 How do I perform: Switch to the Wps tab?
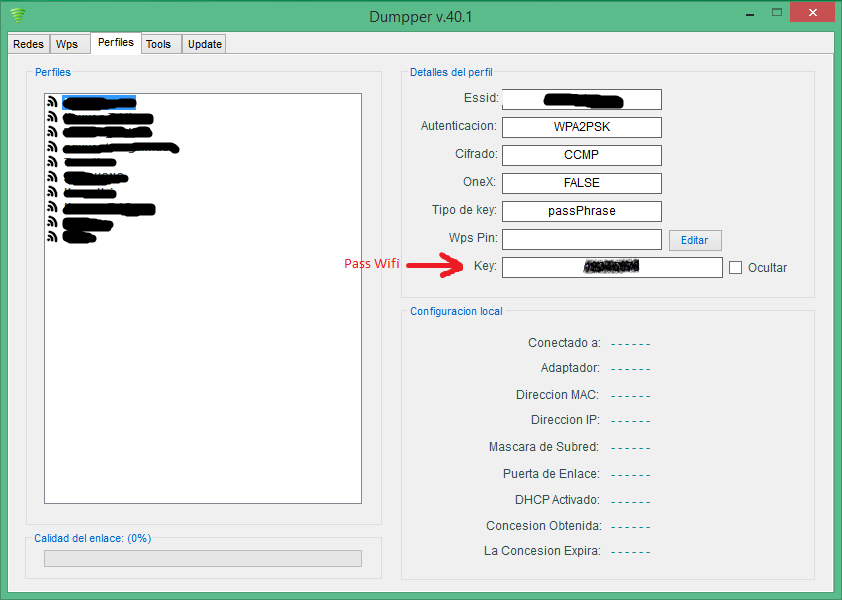click(x=70, y=44)
